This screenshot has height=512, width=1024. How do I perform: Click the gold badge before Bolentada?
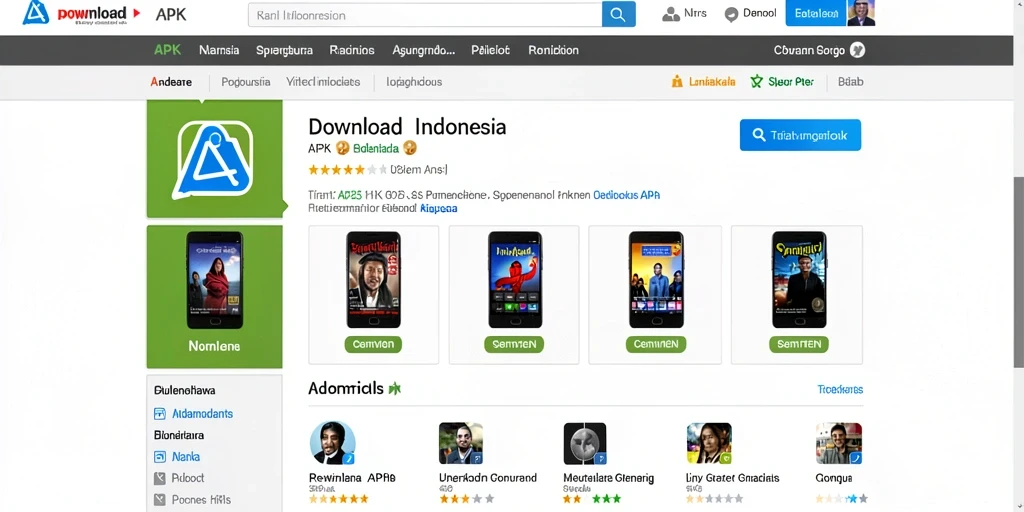343,148
